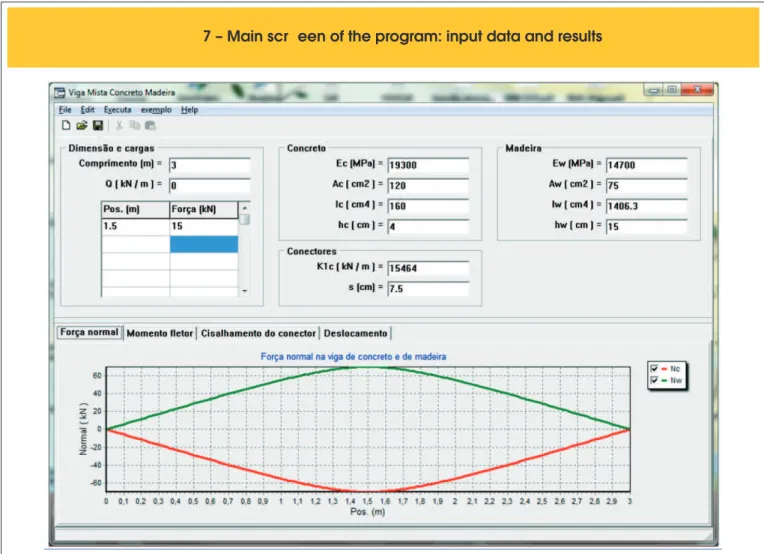Click the Ew (MPa) input field

[x=647, y=165]
